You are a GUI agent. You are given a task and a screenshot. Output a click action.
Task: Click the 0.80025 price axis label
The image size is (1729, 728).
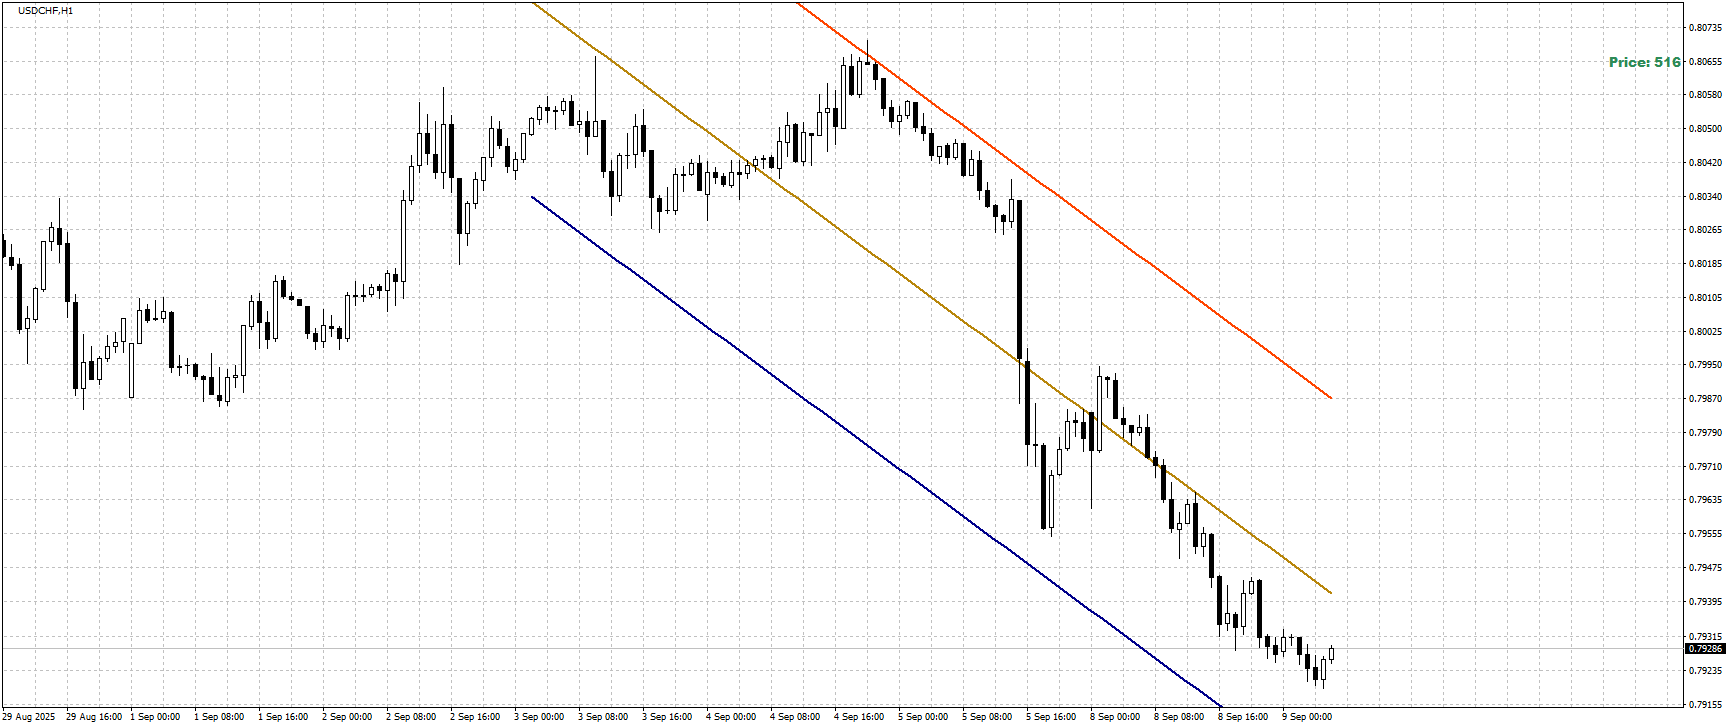(1705, 332)
